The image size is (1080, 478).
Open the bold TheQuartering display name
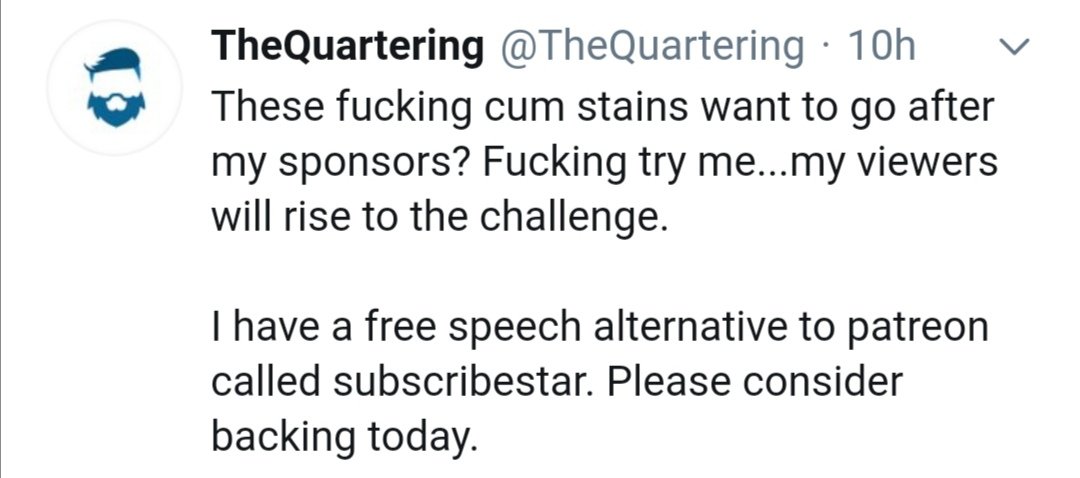coord(347,47)
